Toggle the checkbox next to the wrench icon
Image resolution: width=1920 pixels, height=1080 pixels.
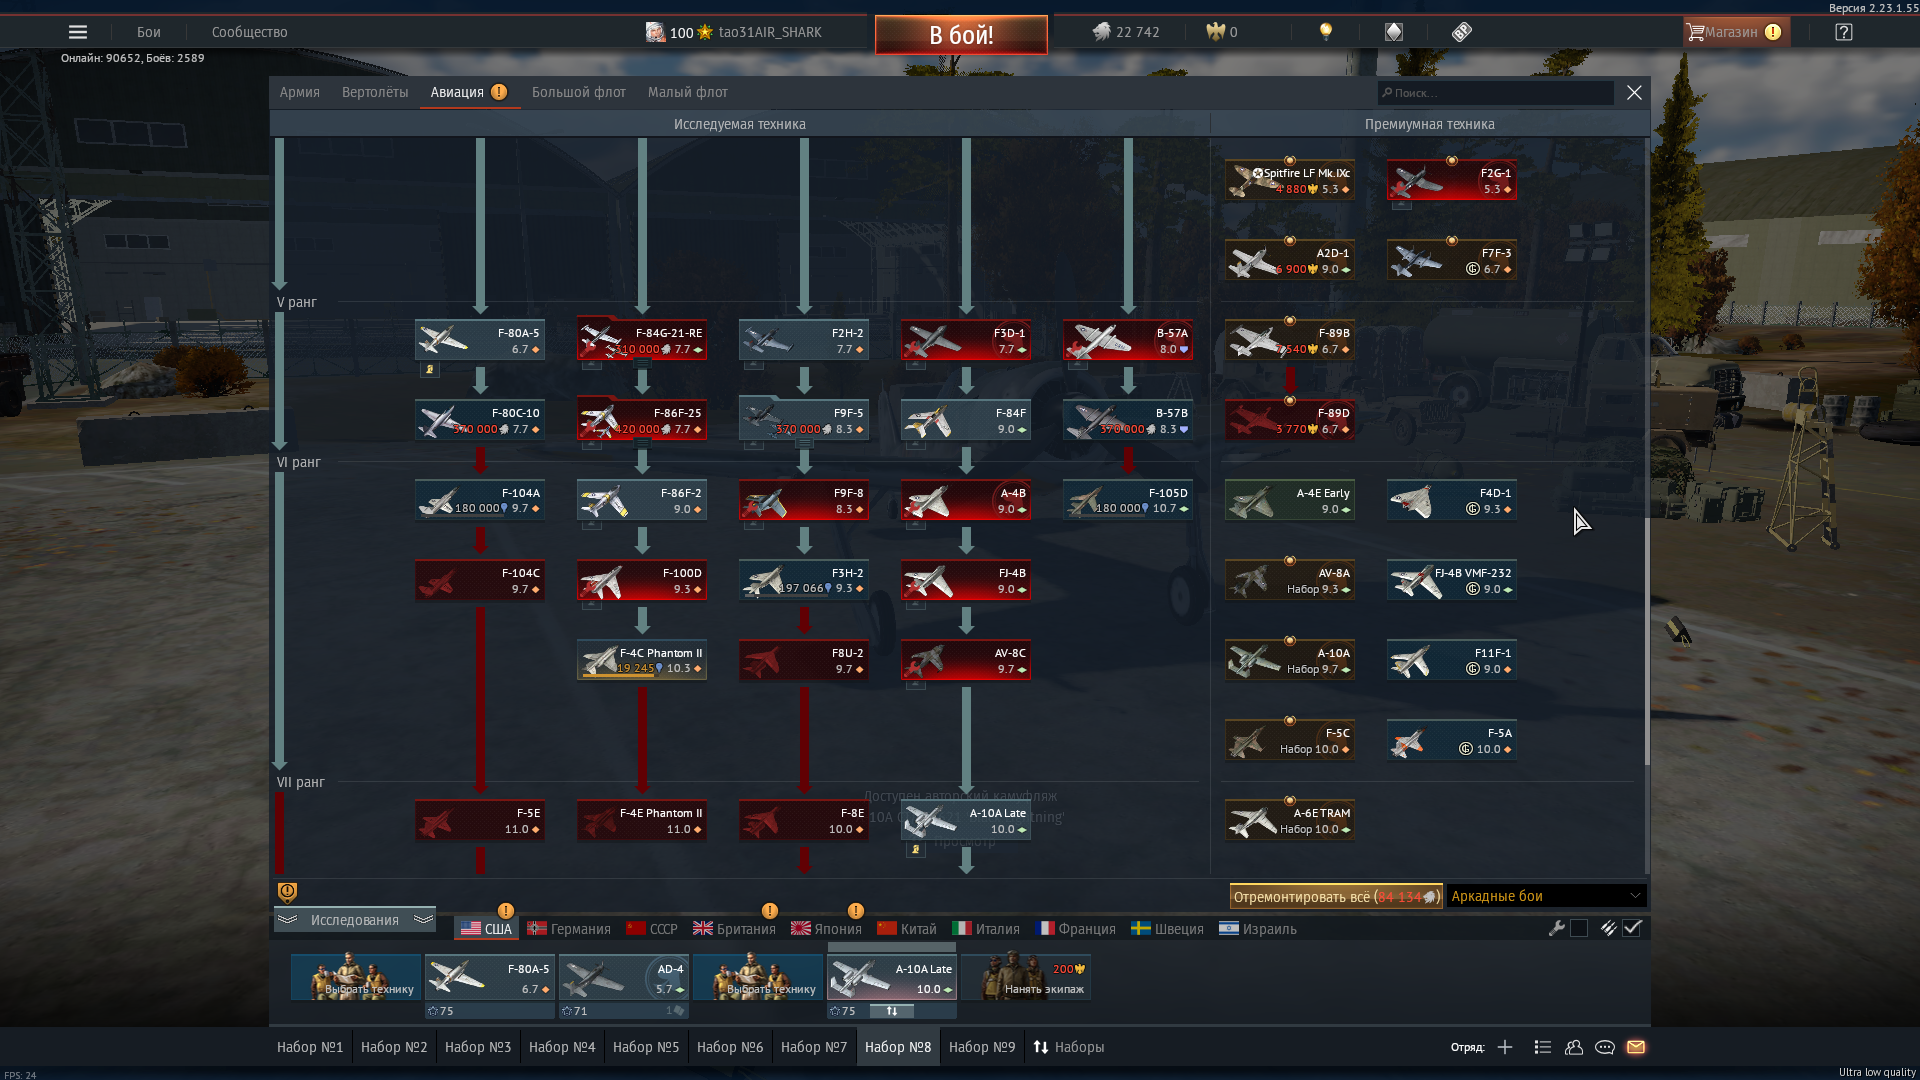point(1579,928)
